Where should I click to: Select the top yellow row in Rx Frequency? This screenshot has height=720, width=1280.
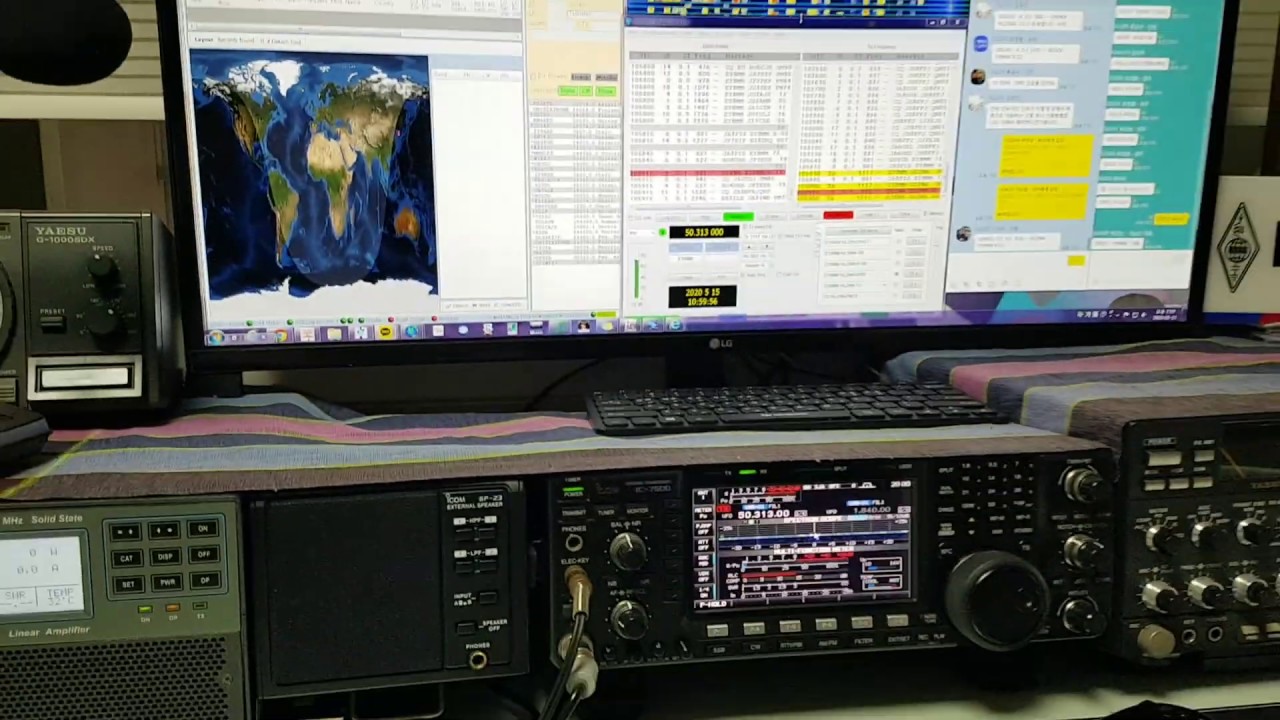point(870,172)
